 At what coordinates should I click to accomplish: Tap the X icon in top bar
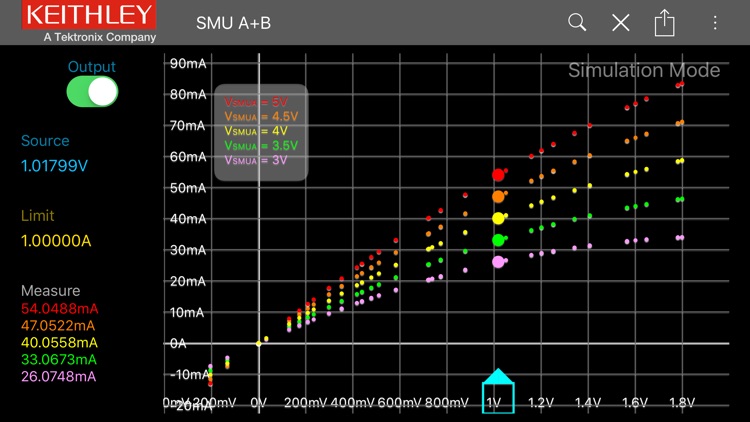coord(621,22)
